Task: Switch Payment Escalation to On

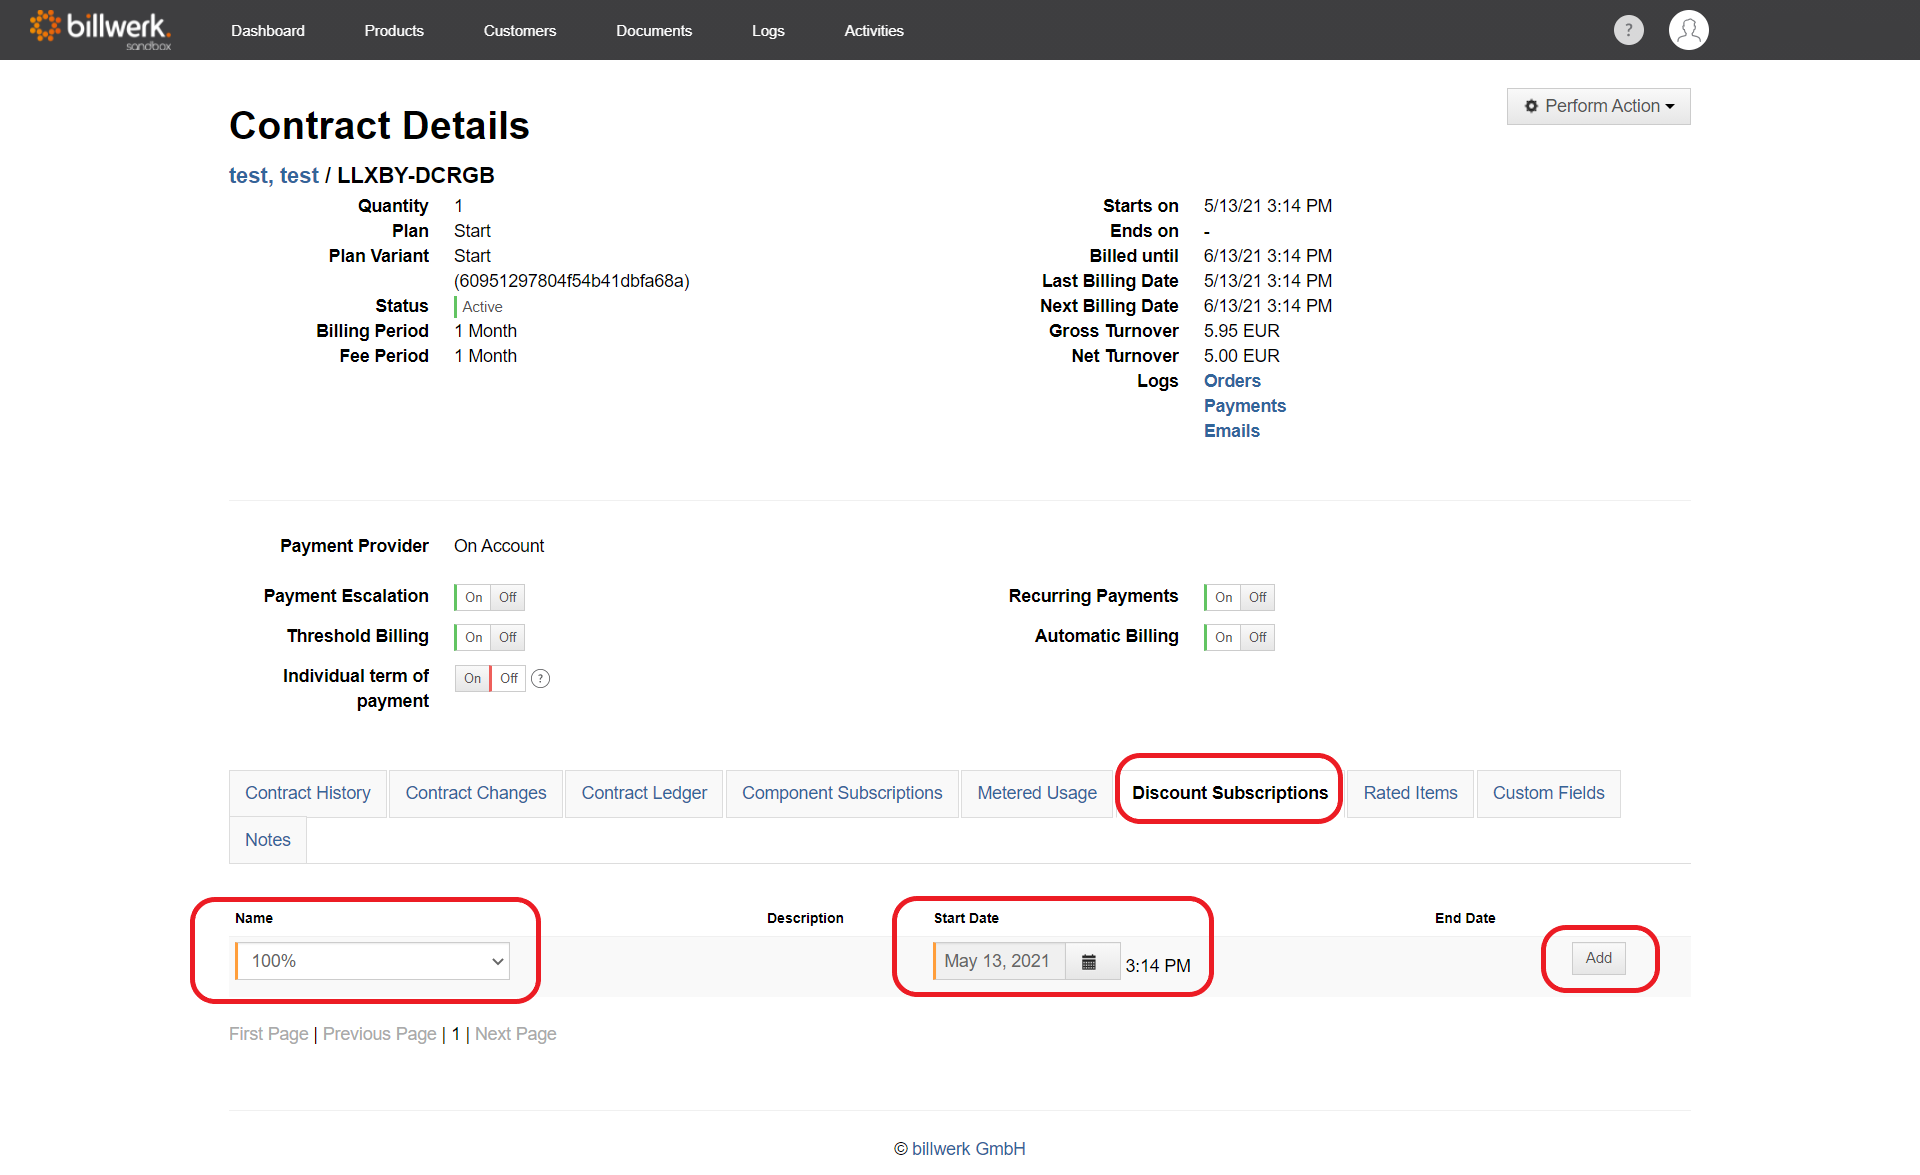Action: [473, 597]
